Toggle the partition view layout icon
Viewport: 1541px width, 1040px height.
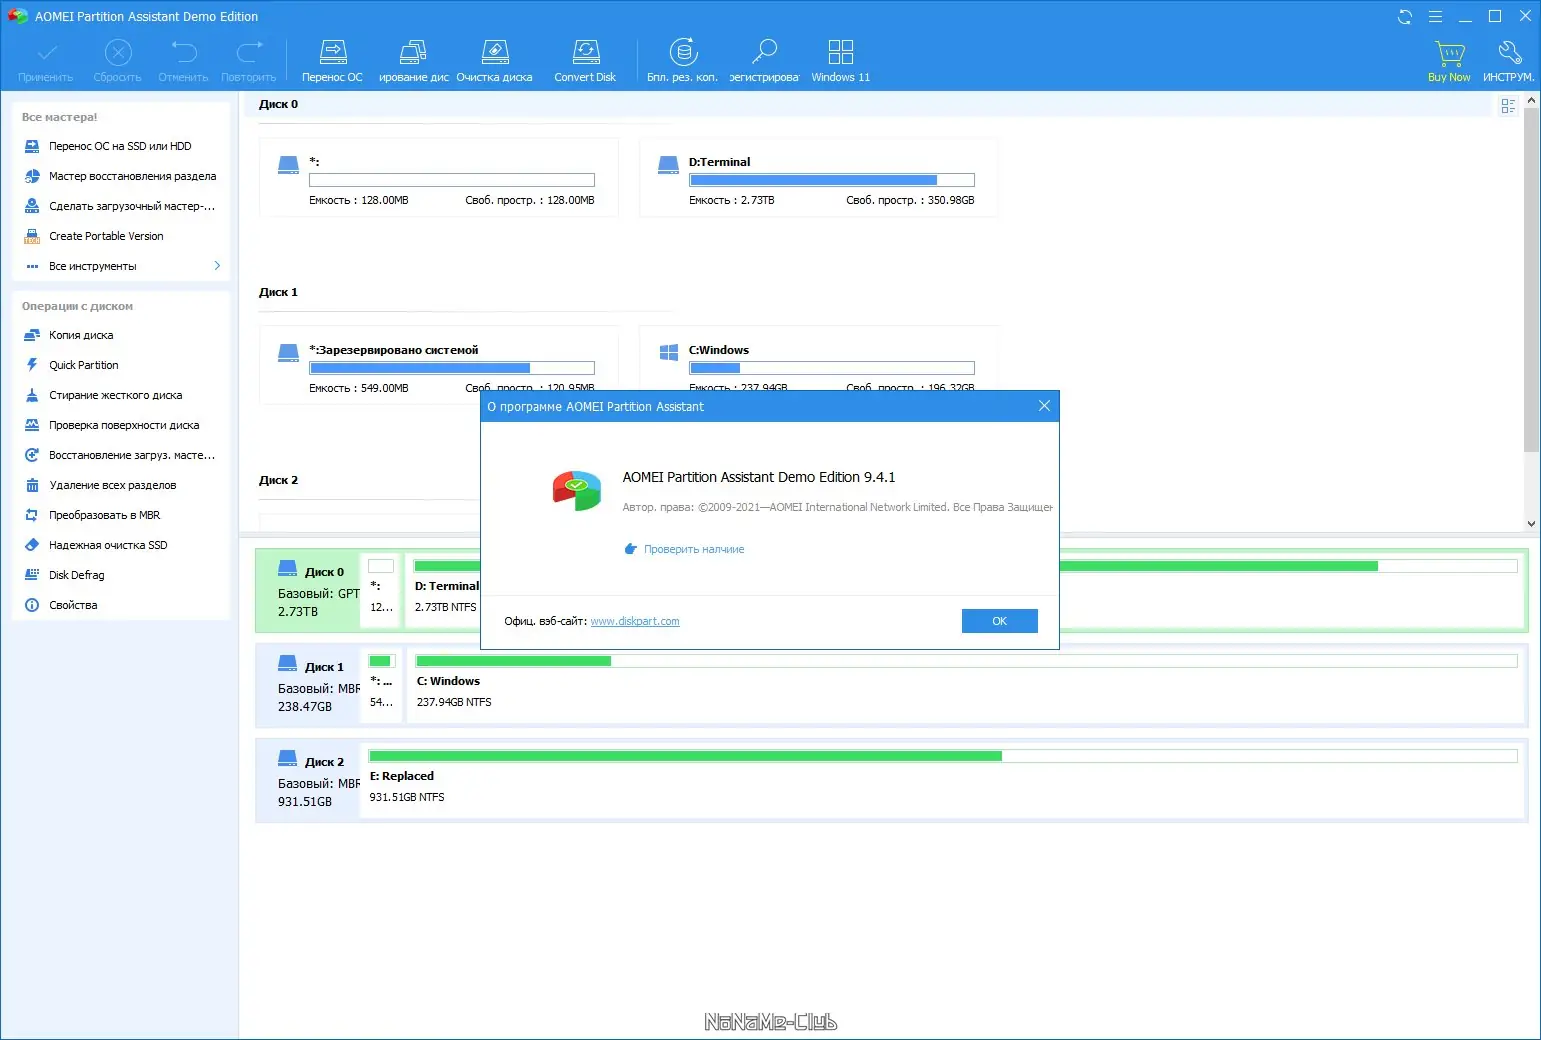(1508, 106)
